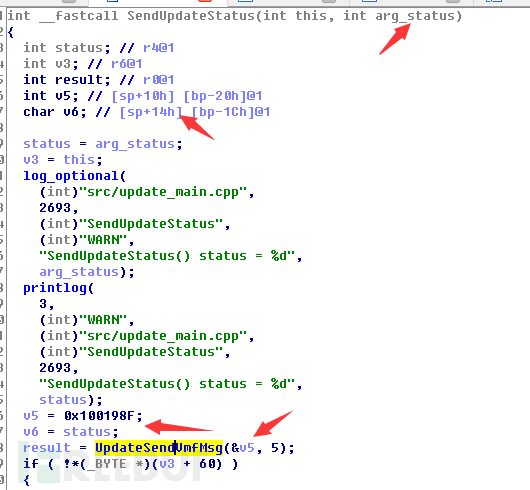The height and width of the screenshot is (490, 530).
Task: Click the format string in log_optional call
Action: click(167, 256)
